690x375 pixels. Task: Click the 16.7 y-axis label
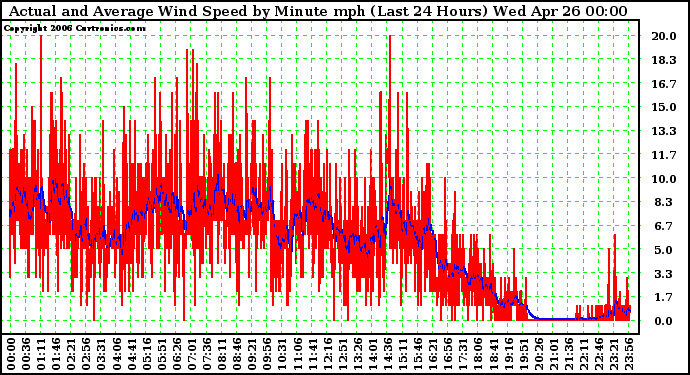664,84
